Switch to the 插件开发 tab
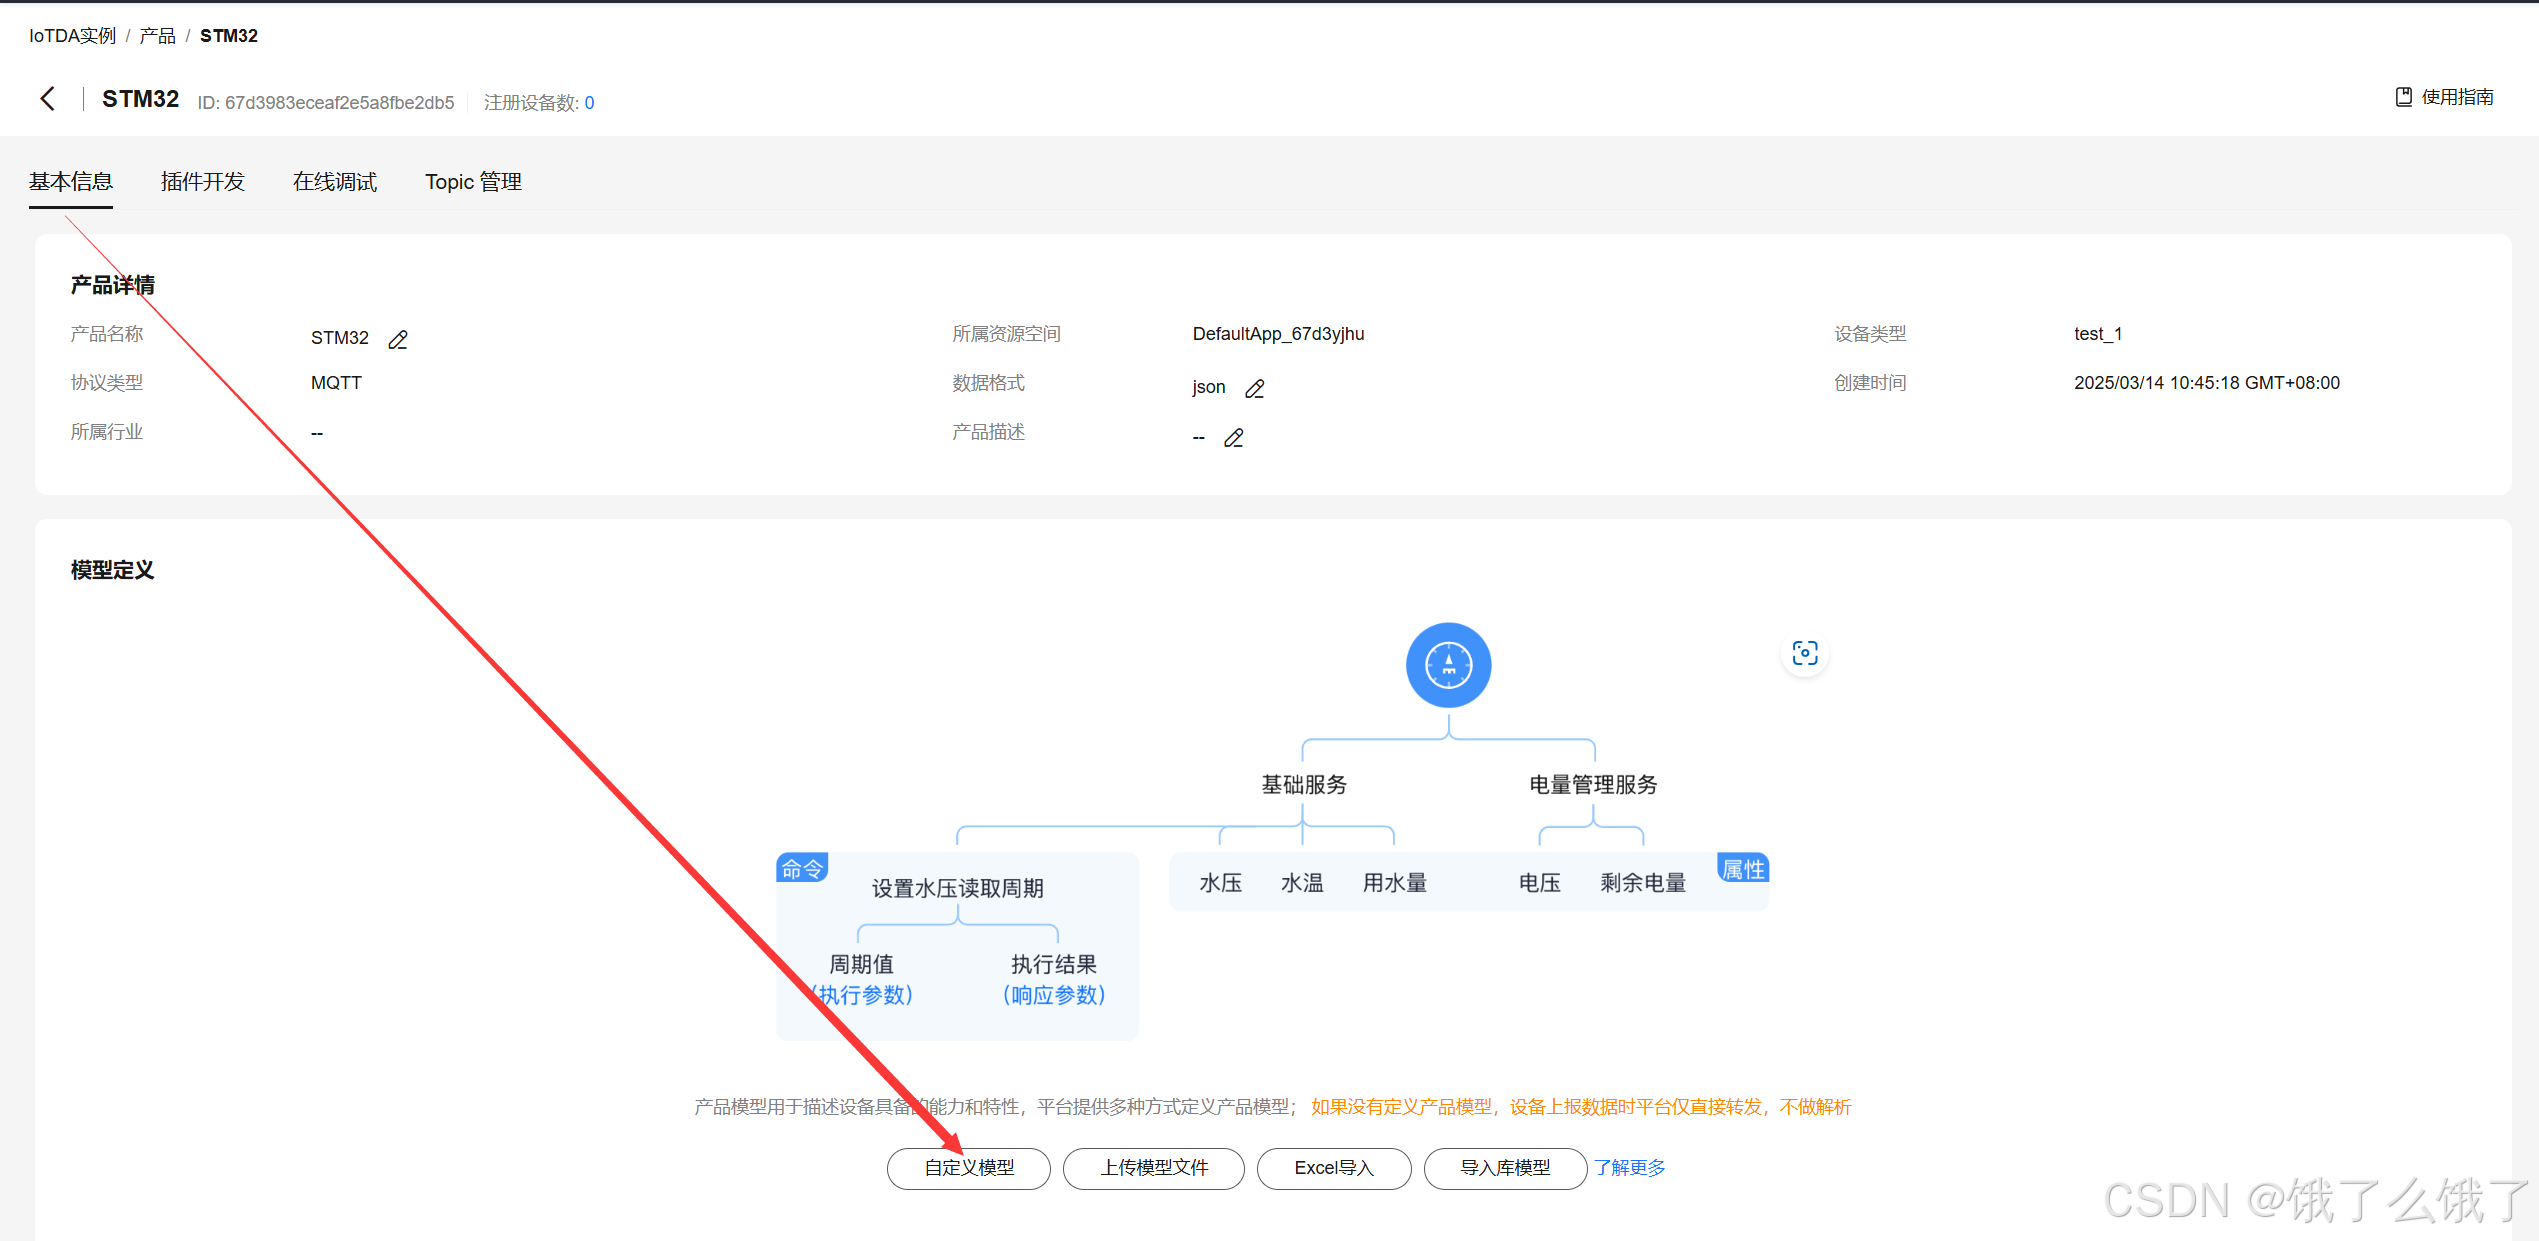 click(x=203, y=182)
